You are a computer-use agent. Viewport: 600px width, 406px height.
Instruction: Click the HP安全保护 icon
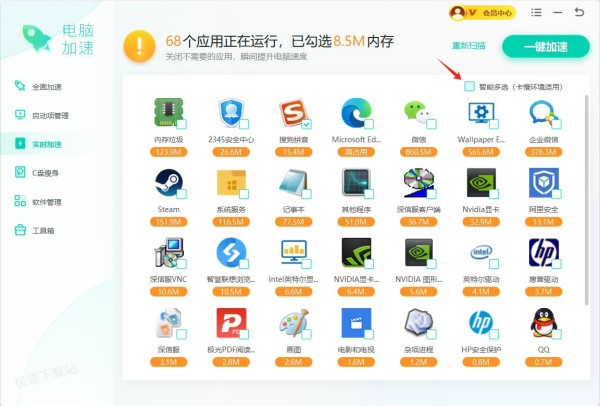(481, 323)
